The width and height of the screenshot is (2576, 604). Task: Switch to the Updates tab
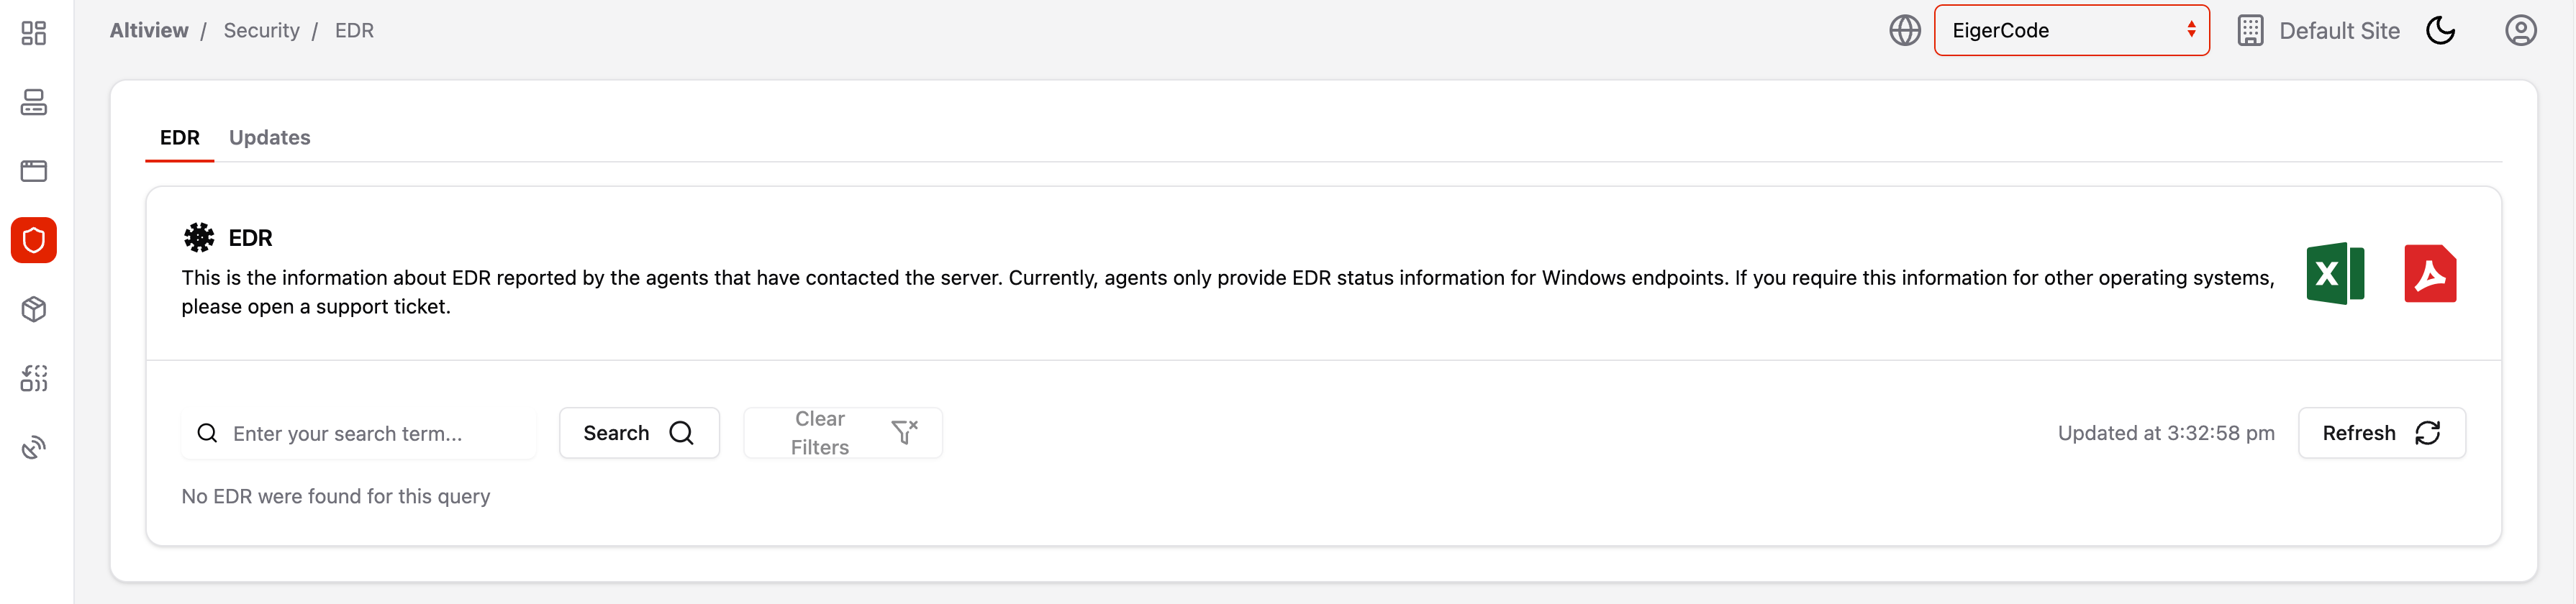(x=269, y=138)
